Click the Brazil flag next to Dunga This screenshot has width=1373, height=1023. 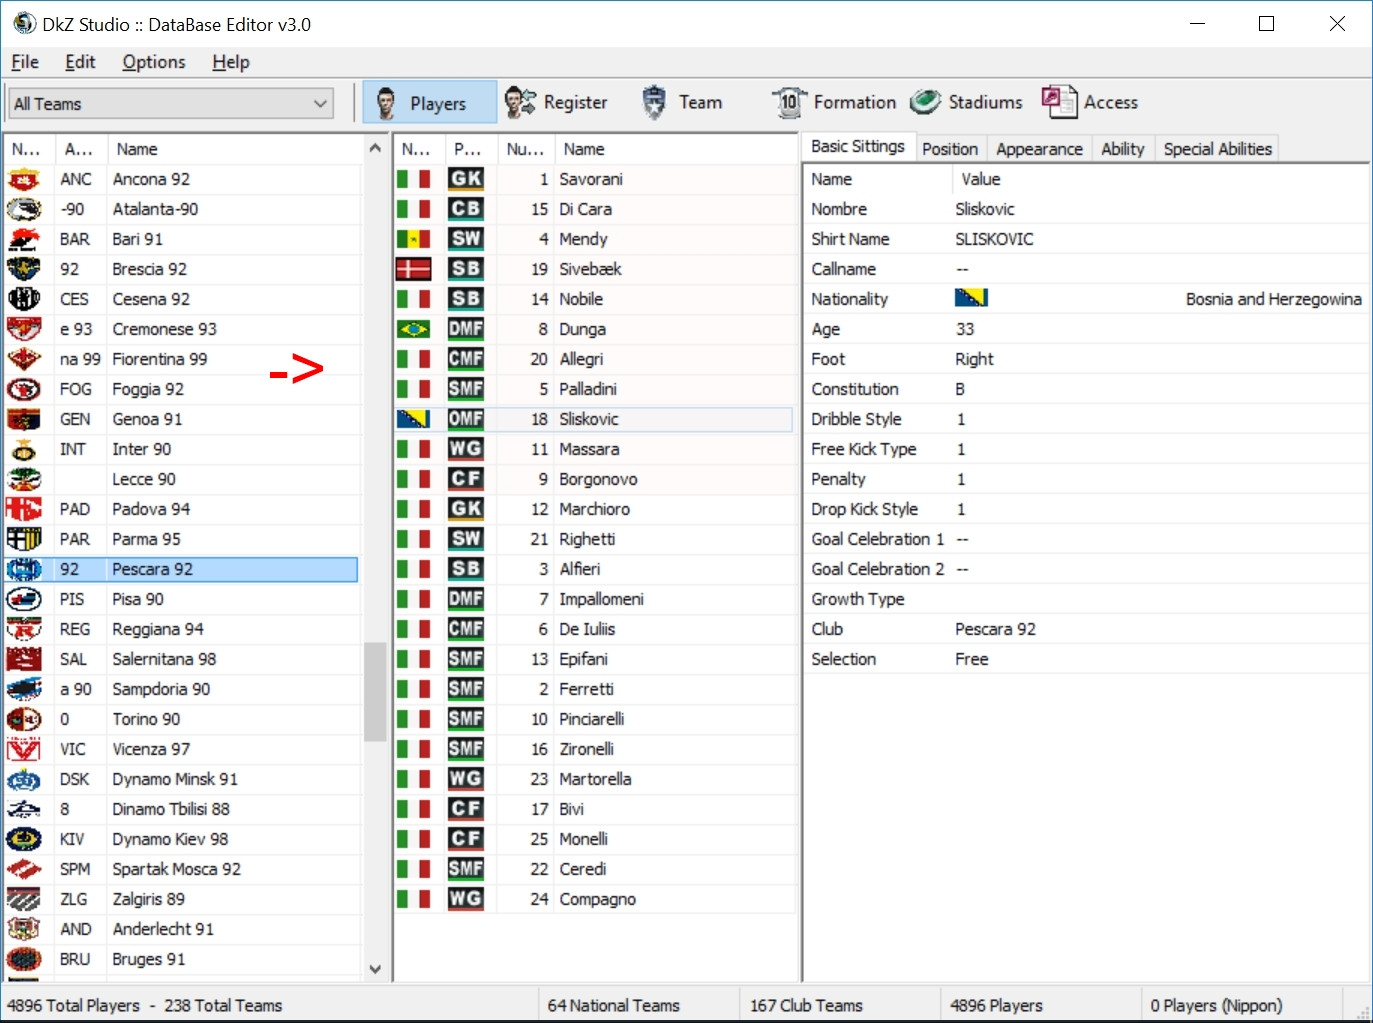[413, 329]
